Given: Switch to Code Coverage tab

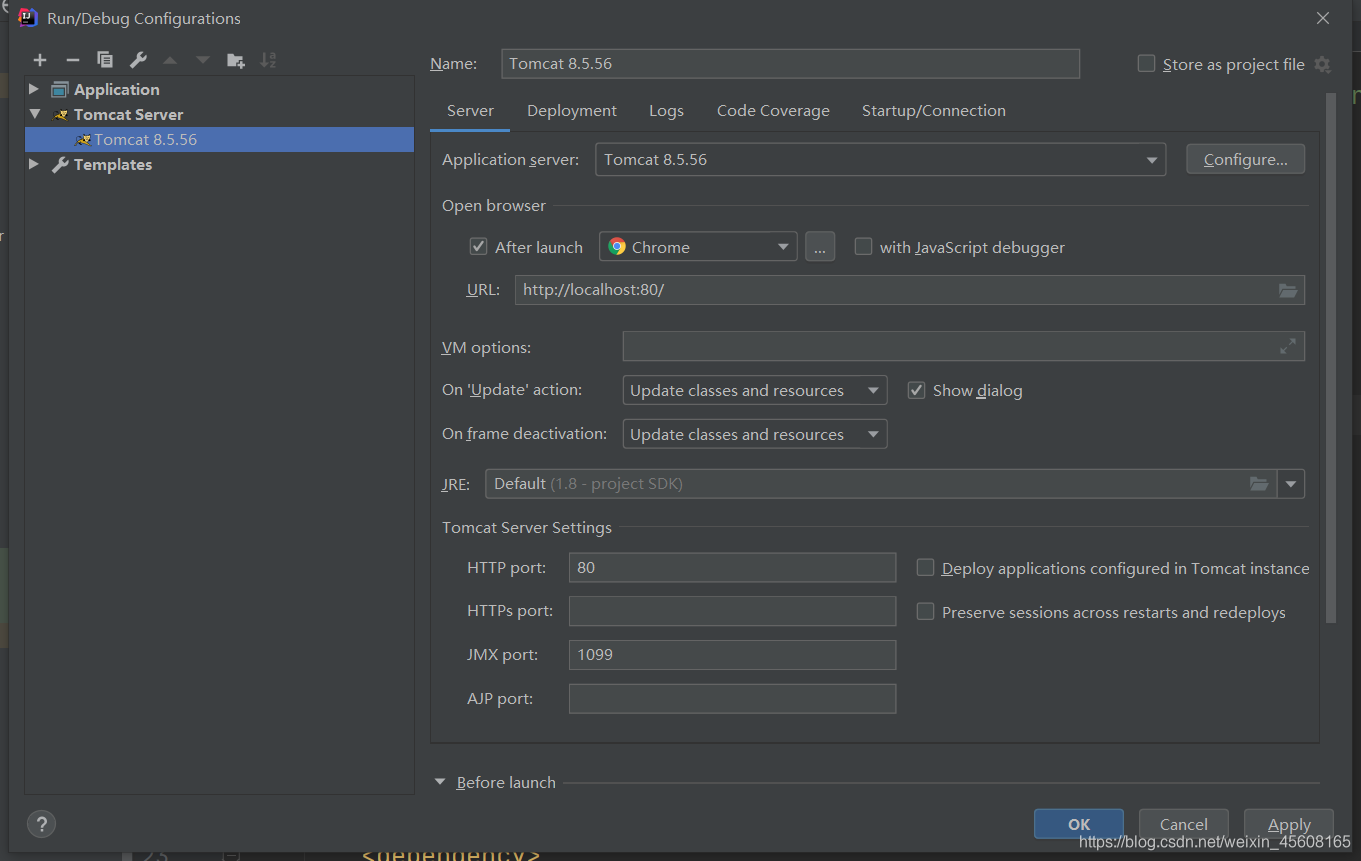Looking at the screenshot, I should pos(773,111).
